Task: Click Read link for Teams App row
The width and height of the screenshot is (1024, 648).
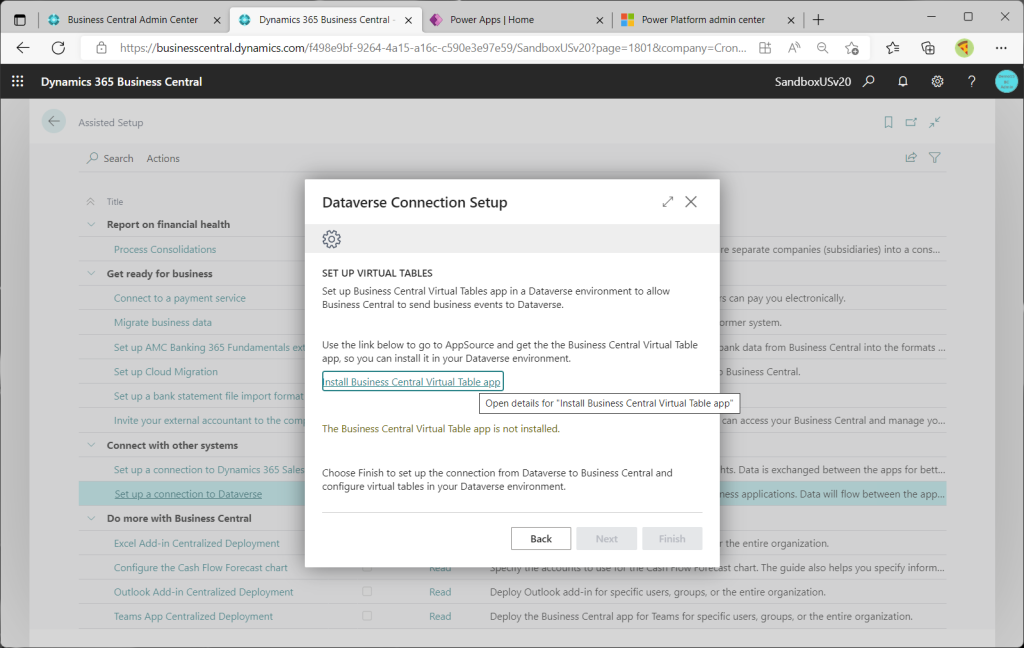Action: pos(440,616)
